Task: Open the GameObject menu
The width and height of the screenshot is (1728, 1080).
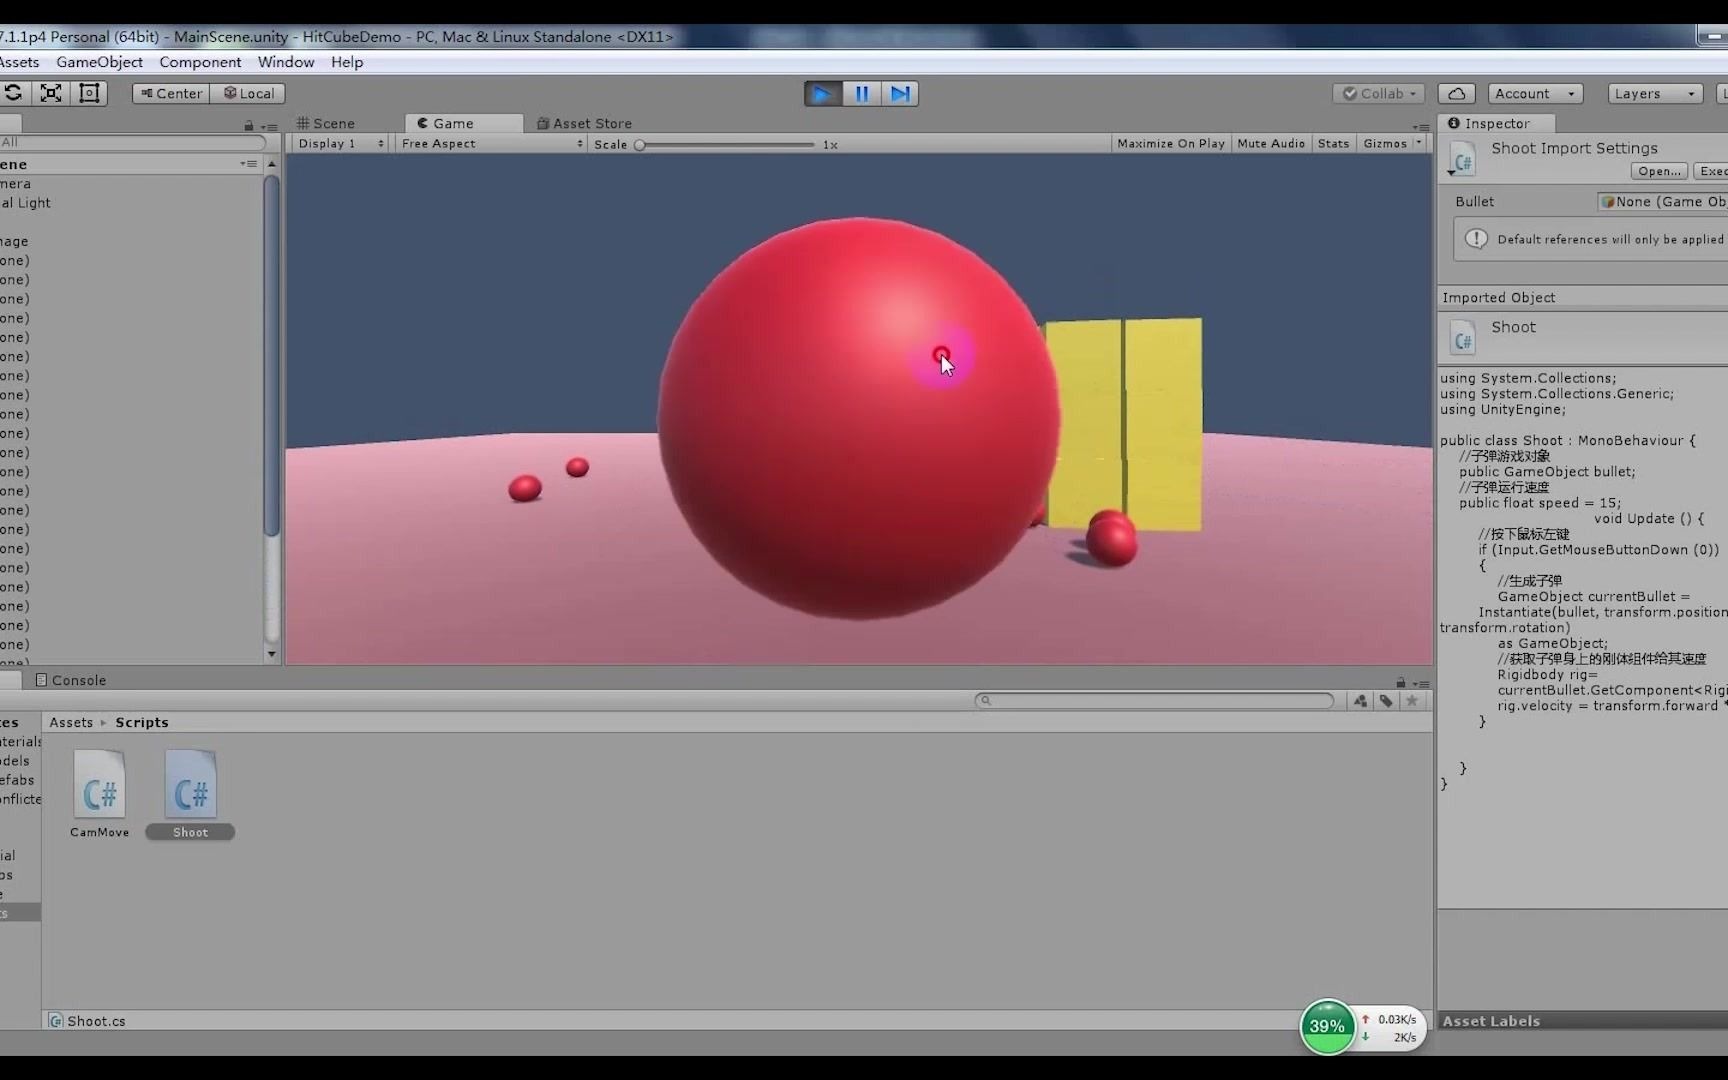Action: click(99, 62)
